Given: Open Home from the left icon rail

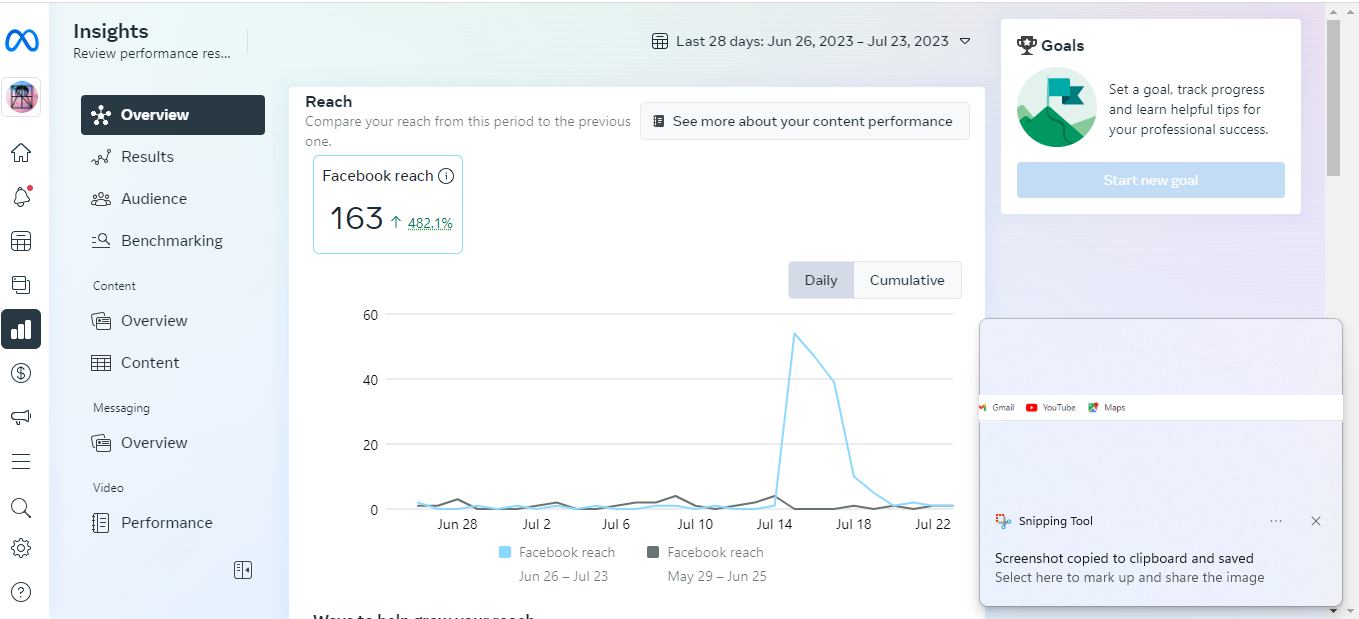Looking at the screenshot, I should pos(21,153).
